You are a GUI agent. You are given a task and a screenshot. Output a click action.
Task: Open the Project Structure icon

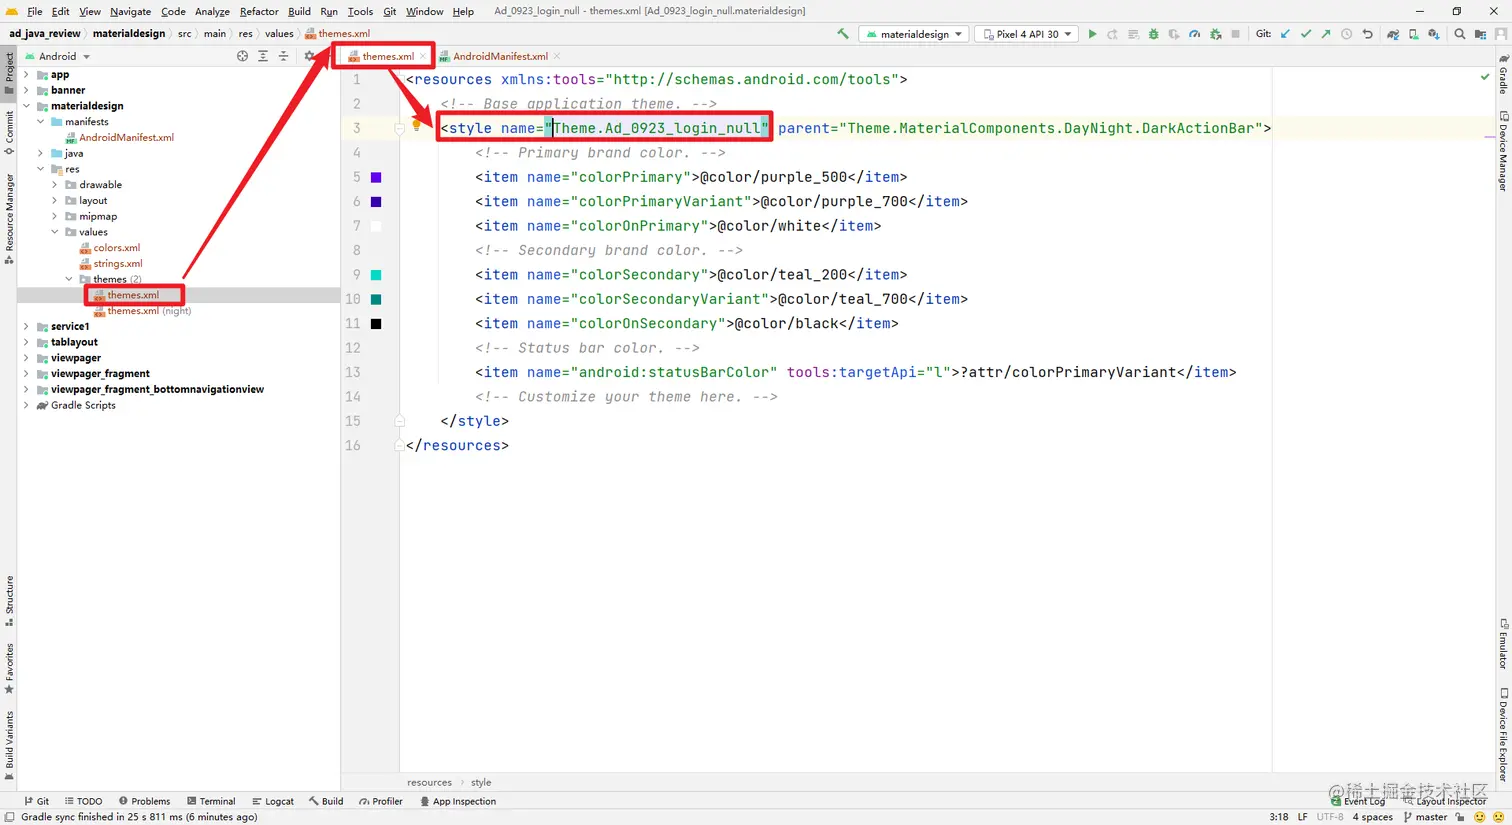click(1480, 34)
